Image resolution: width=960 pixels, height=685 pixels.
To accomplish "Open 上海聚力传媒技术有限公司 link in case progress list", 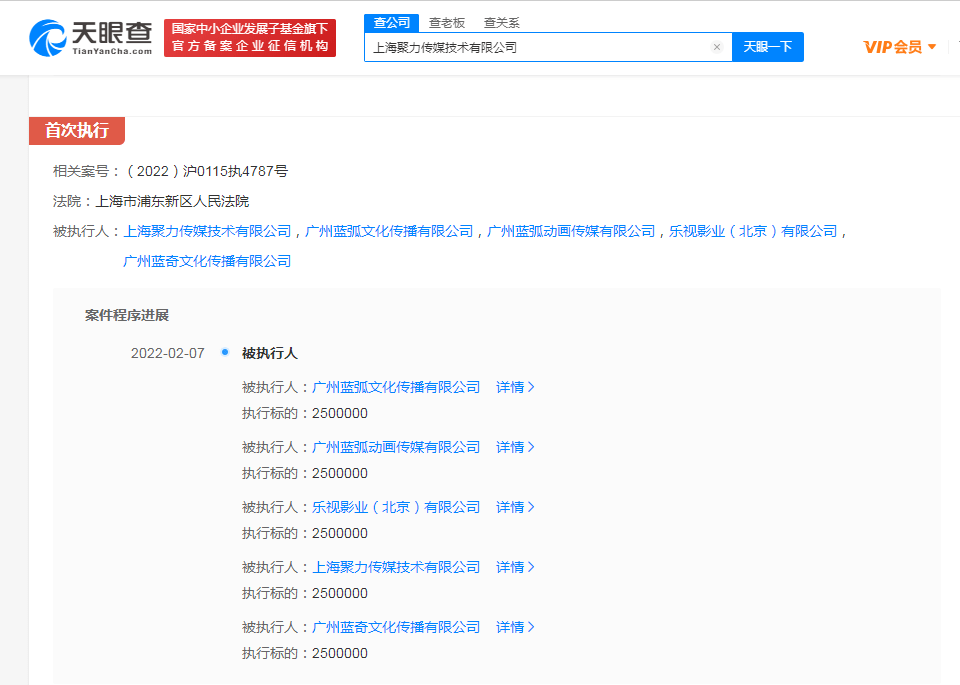I will click(x=396, y=567).
